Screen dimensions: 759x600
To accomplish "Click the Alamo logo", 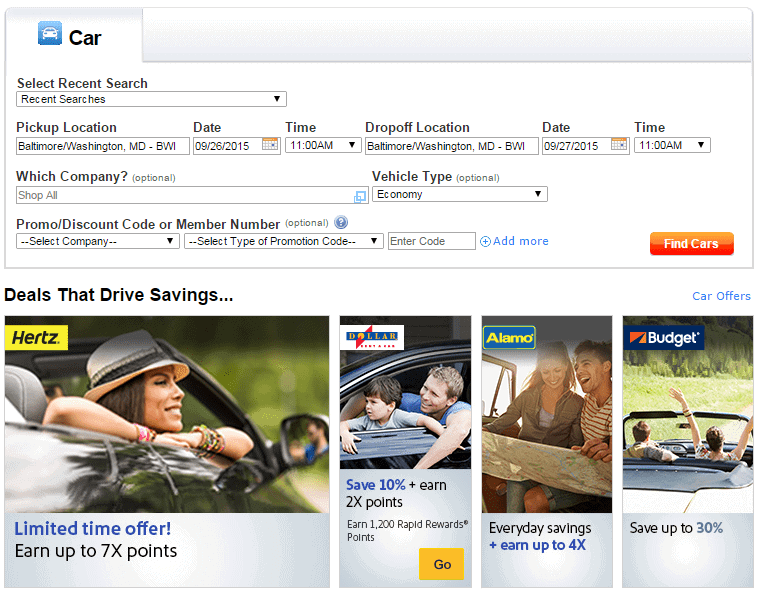I will (x=509, y=337).
